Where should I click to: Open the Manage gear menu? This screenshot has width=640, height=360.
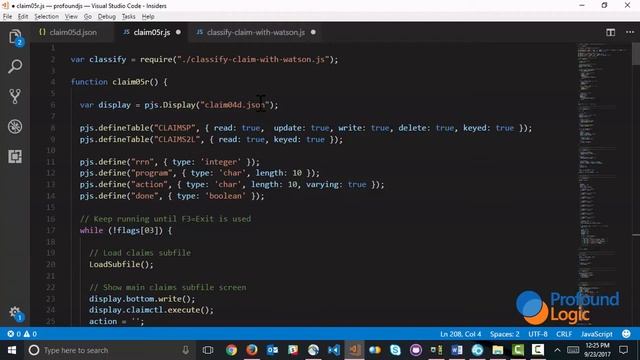(x=16, y=313)
